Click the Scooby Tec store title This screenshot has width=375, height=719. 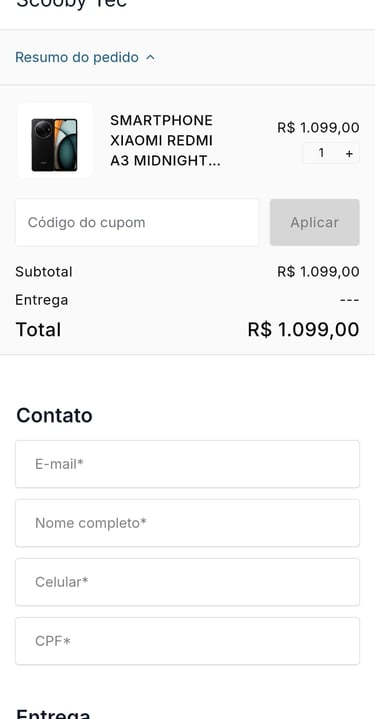(72, 4)
